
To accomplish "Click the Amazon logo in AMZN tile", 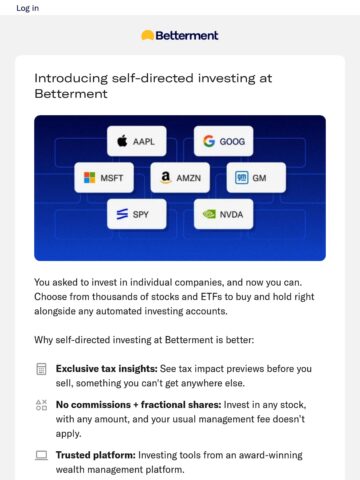I will (x=166, y=178).
